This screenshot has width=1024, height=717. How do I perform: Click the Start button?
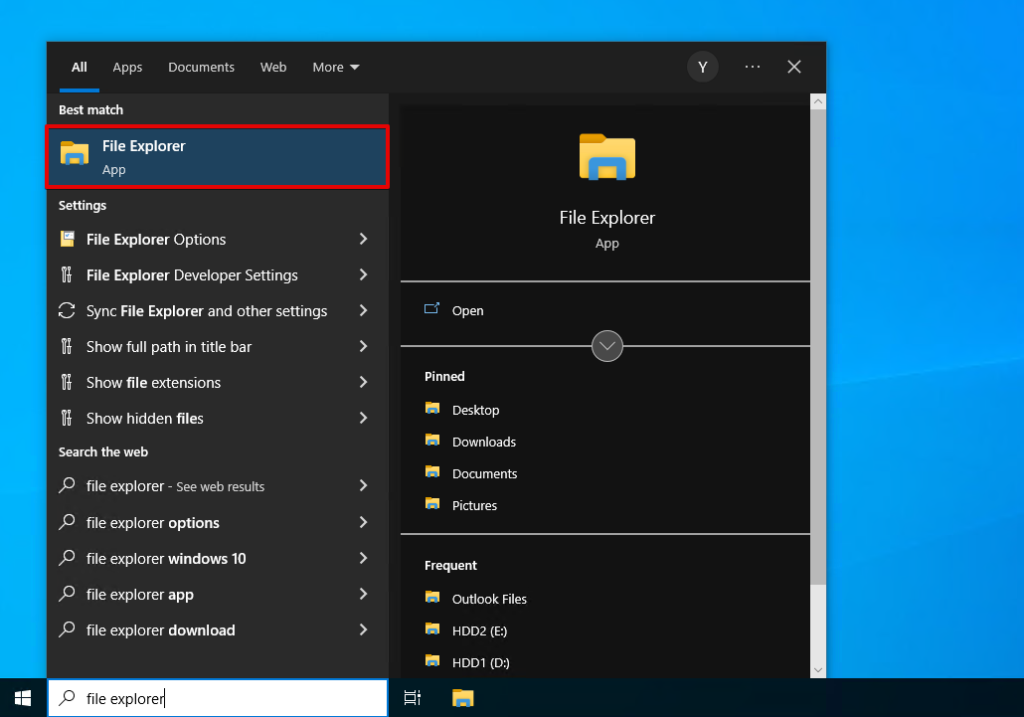coord(20,697)
